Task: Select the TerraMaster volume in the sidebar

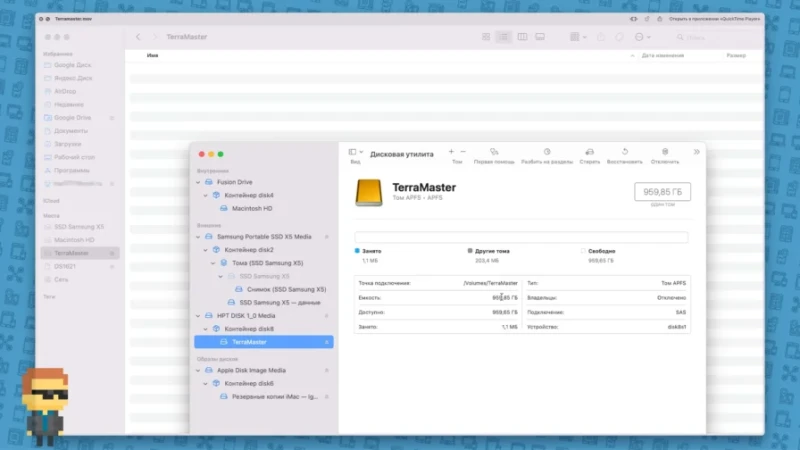Action: pyautogui.click(x=264, y=342)
